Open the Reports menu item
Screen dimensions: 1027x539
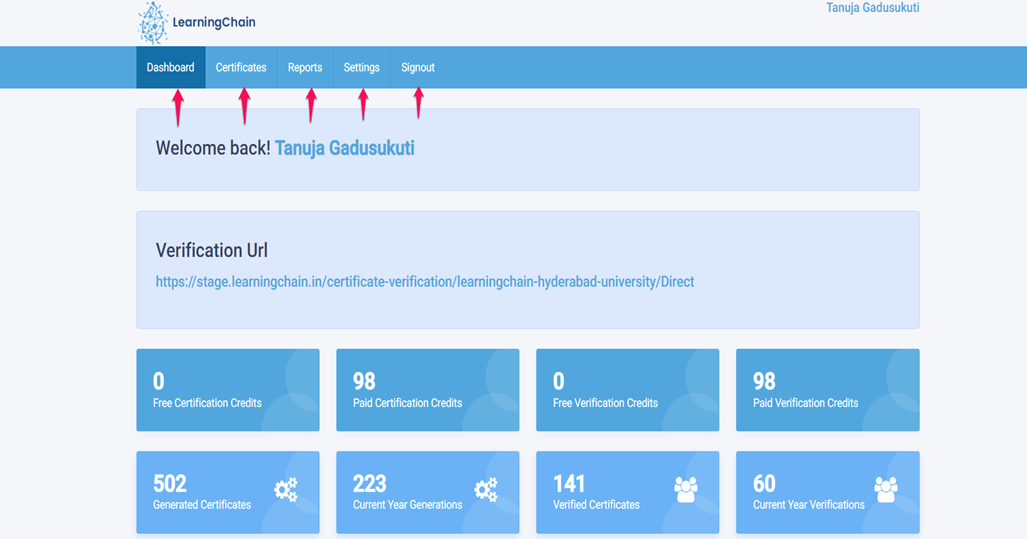(x=305, y=68)
